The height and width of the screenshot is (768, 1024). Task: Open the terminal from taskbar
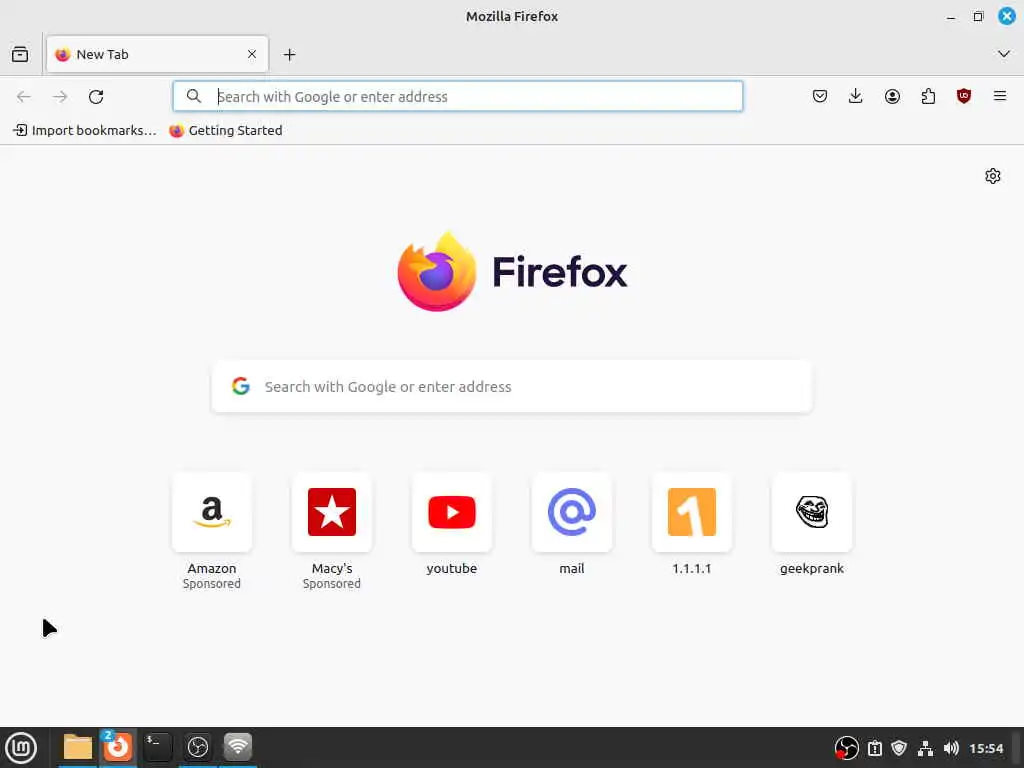tap(157, 747)
